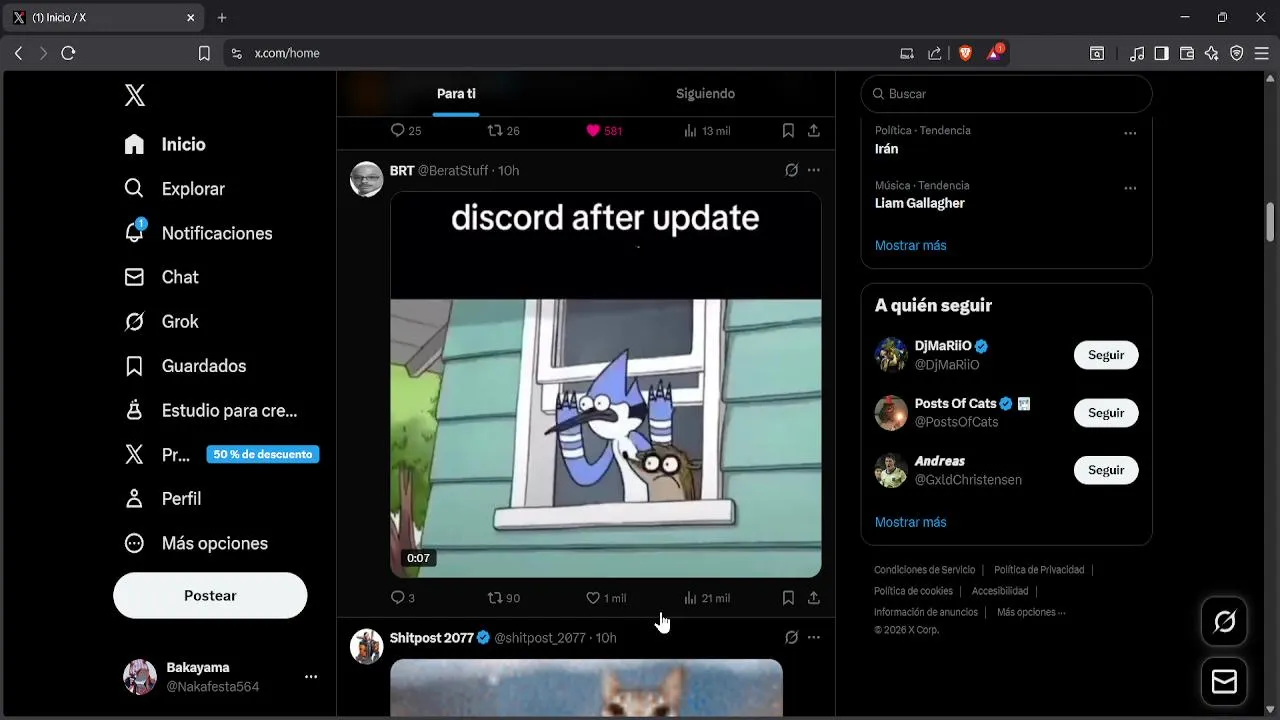Like the BRT post with 1 mil likes
Image resolution: width=1280 pixels, height=720 pixels.
(606, 598)
